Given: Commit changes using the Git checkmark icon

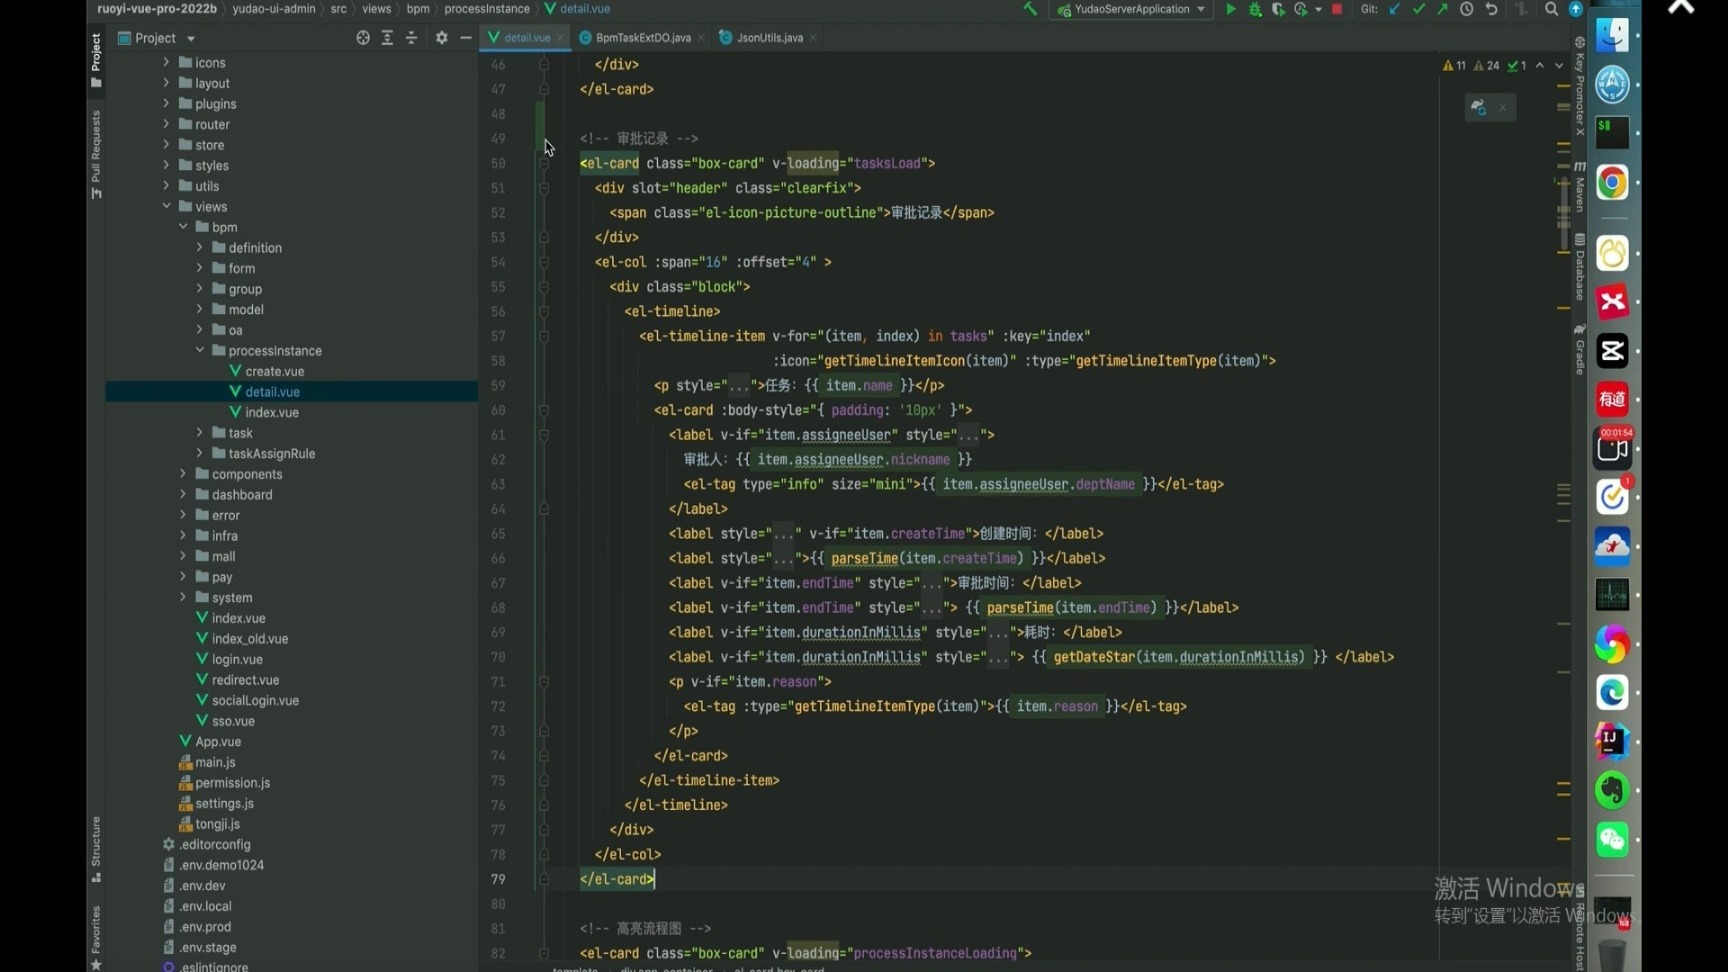Looking at the screenshot, I should 1419,9.
